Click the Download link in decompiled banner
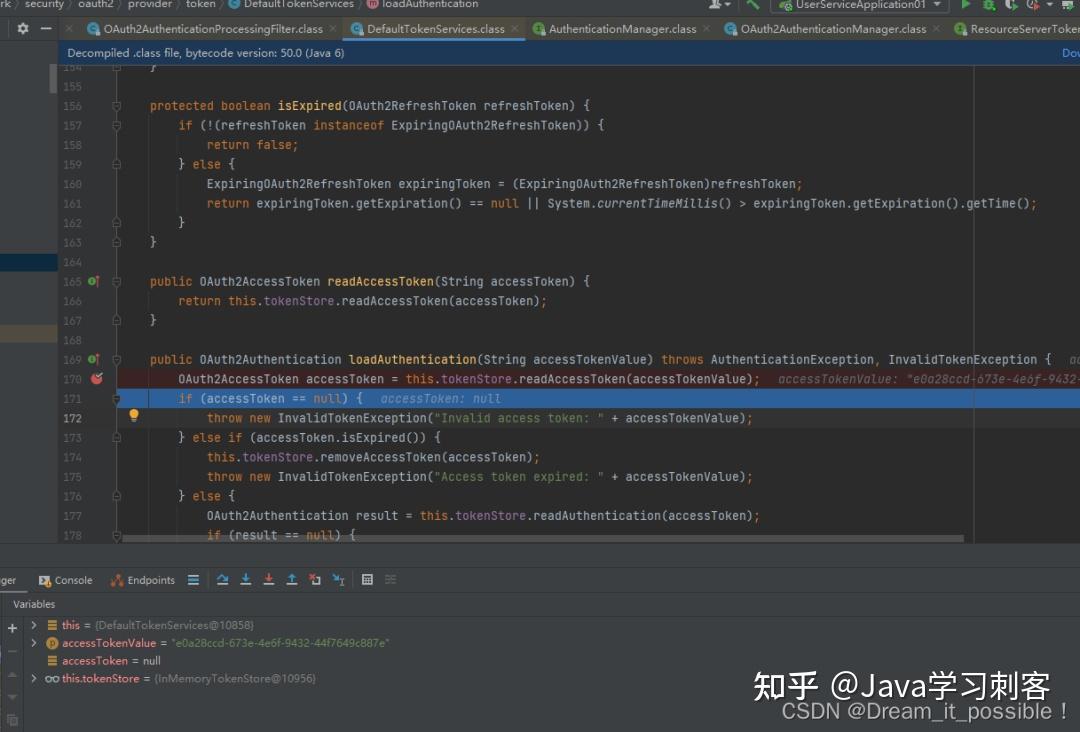This screenshot has height=732, width=1080. pyautogui.click(x=1071, y=52)
